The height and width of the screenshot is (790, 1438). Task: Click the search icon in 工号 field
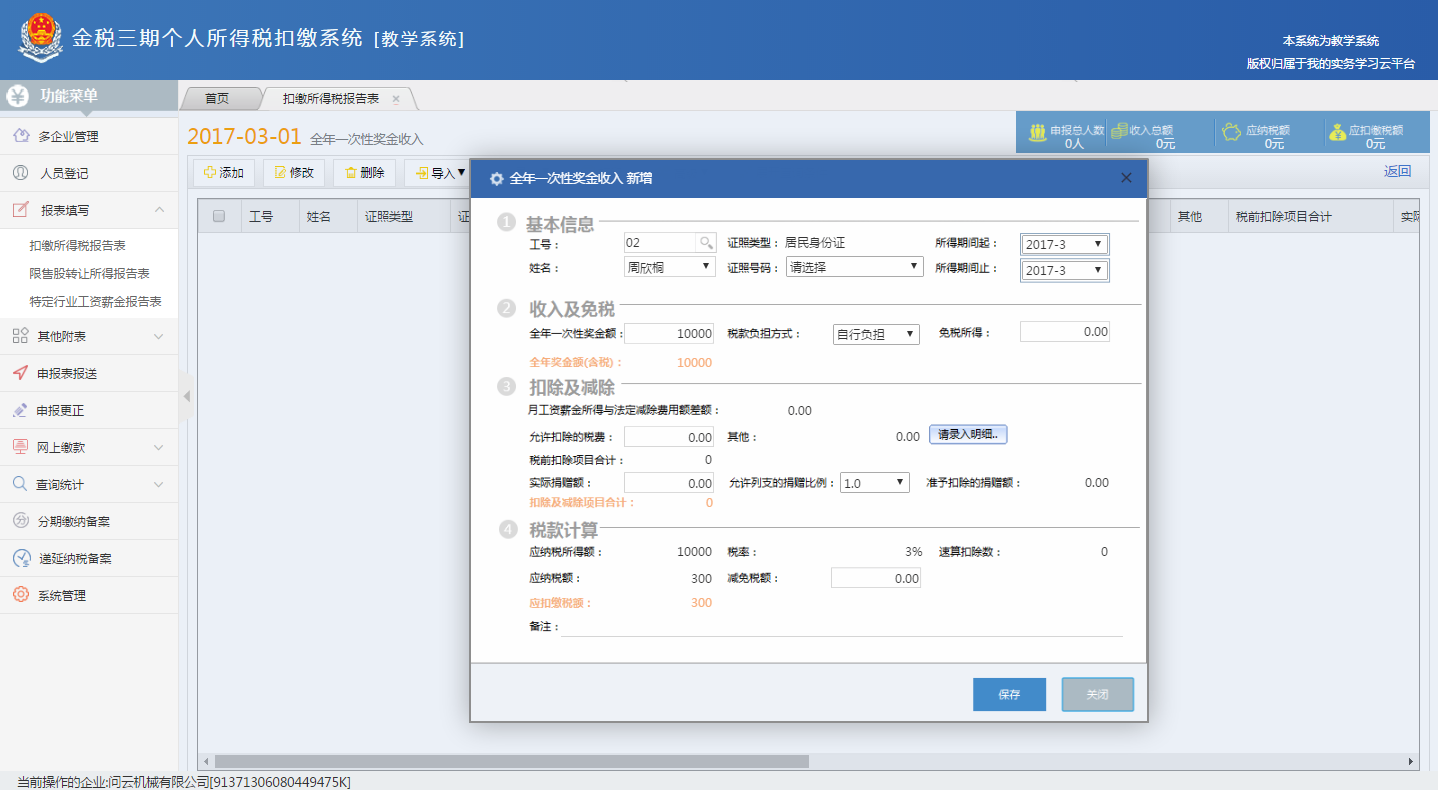pos(706,242)
